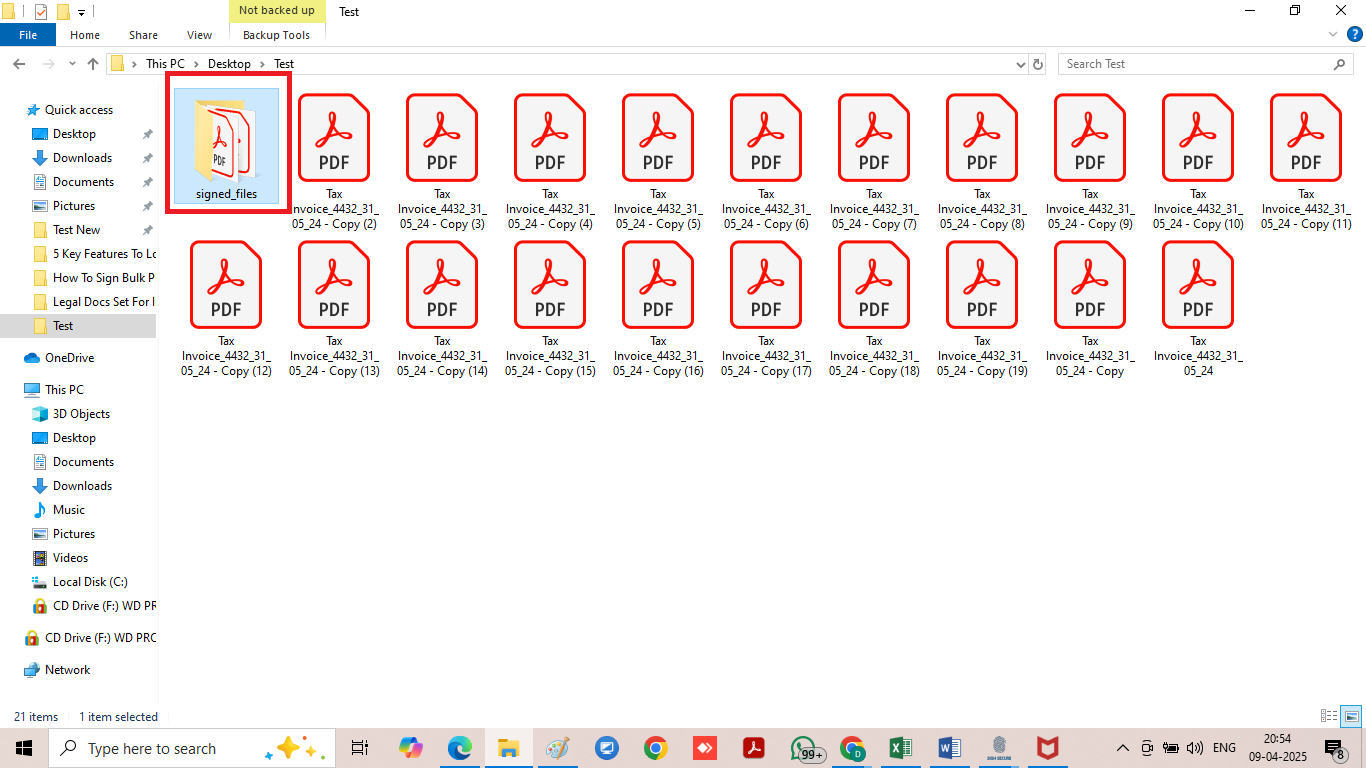Viewport: 1366px width, 768px height.
Task: Open the Windows Start menu
Action: tap(23, 748)
